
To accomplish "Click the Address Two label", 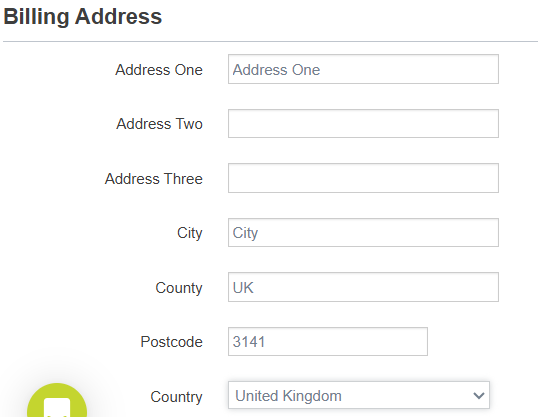I will pos(160,124).
